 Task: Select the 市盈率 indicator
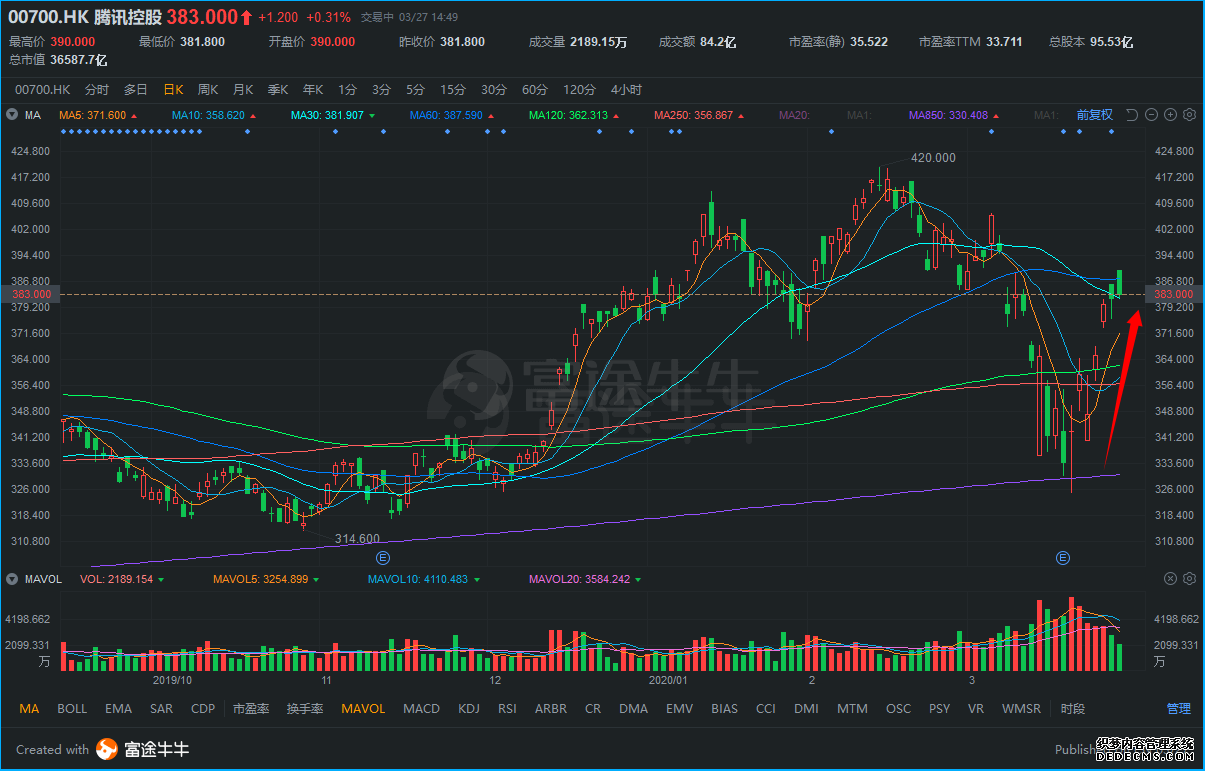click(x=251, y=709)
